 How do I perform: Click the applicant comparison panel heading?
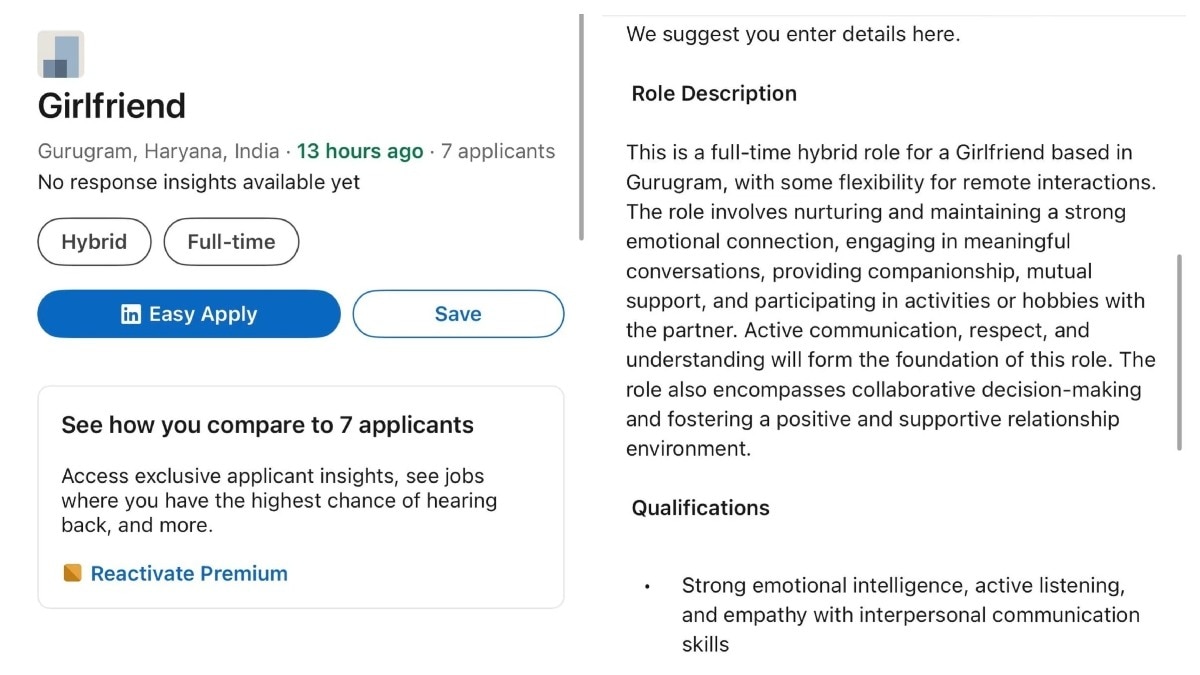(x=267, y=424)
